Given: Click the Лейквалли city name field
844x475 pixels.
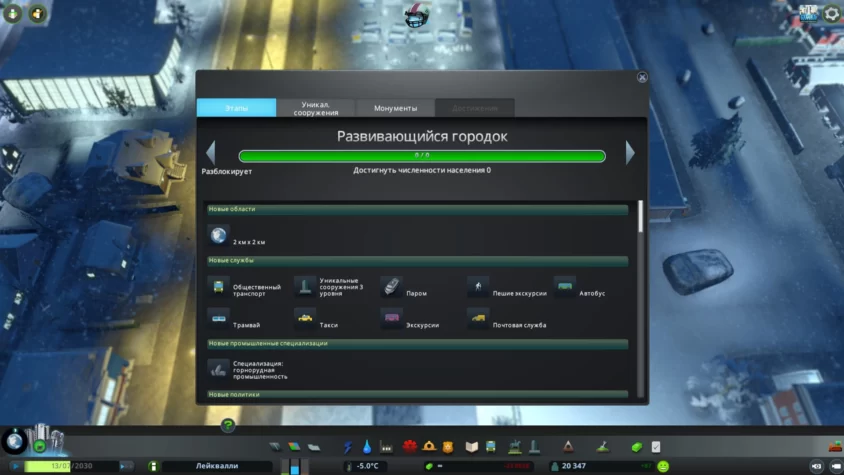Looking at the screenshot, I should (217, 466).
